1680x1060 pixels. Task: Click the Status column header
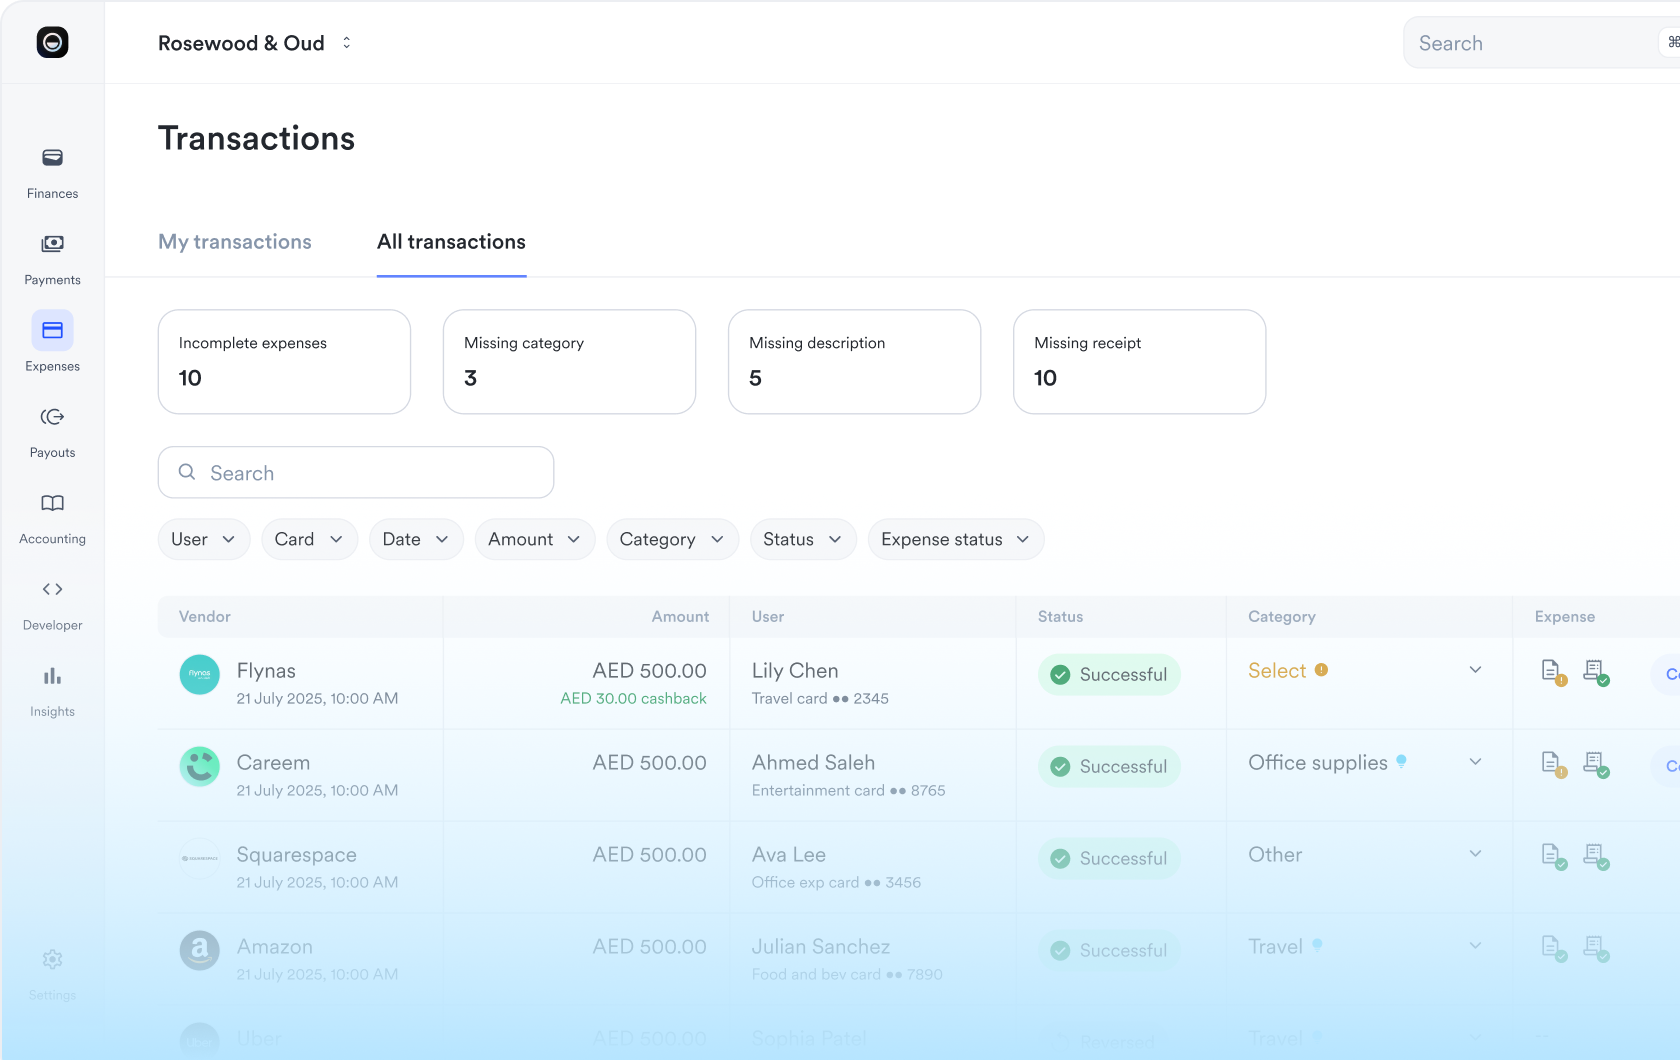point(1060,617)
